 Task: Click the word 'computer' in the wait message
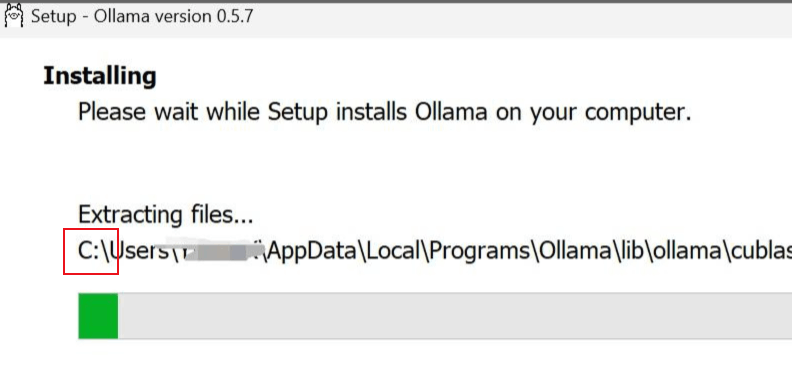tap(638, 113)
